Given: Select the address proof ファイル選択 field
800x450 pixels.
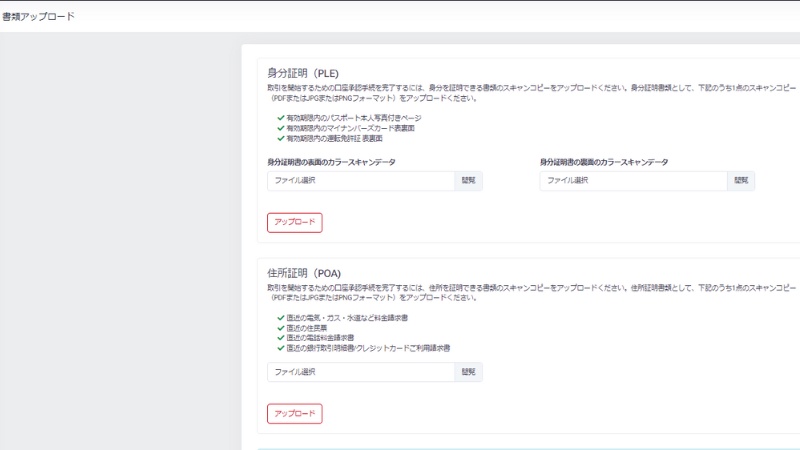Looking at the screenshot, I should (x=360, y=372).
